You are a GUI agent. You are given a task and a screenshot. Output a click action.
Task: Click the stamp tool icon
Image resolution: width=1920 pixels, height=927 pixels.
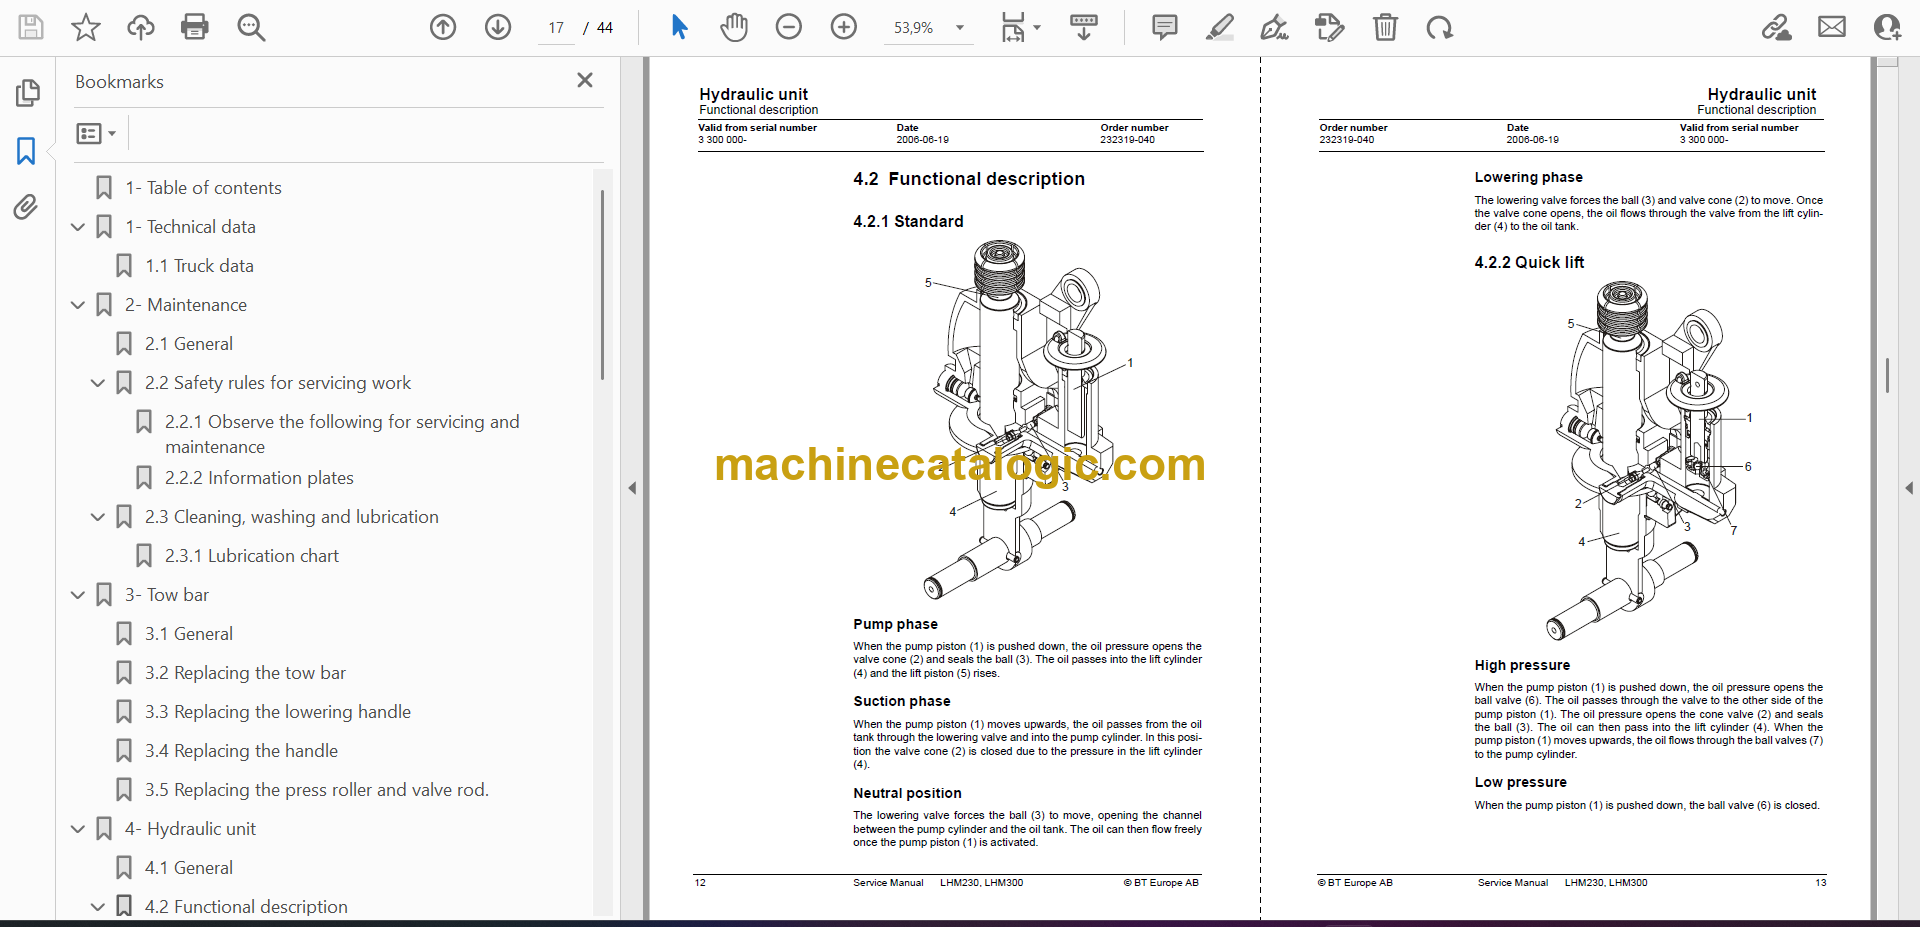(x=1330, y=27)
